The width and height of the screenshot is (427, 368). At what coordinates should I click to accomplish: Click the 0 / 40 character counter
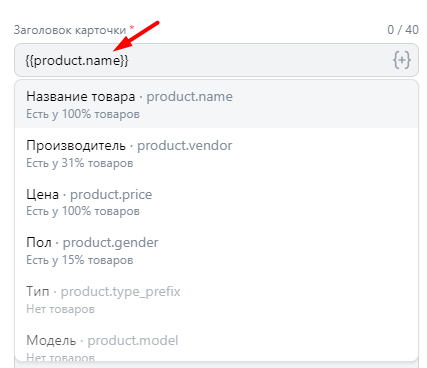(x=403, y=30)
